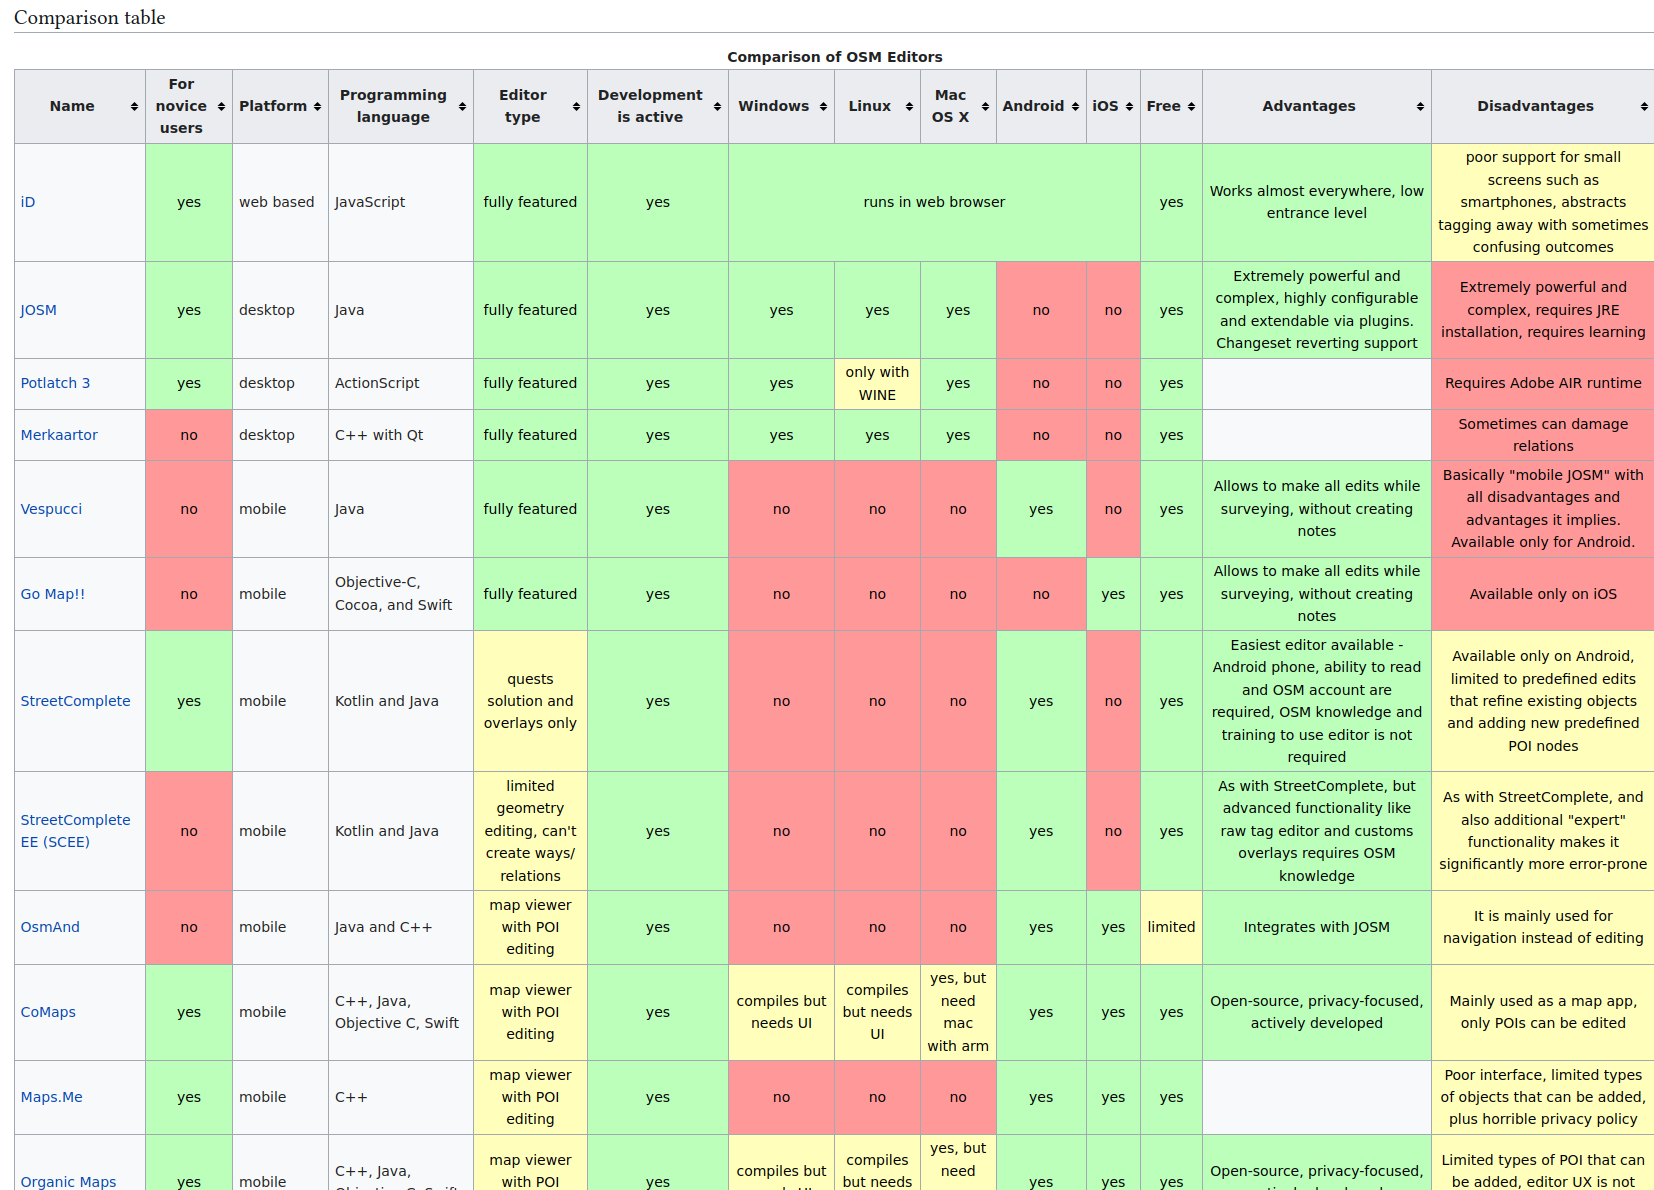Click 'Mainly used as a map app' cell
The image size is (1654, 1190).
1543,1012
